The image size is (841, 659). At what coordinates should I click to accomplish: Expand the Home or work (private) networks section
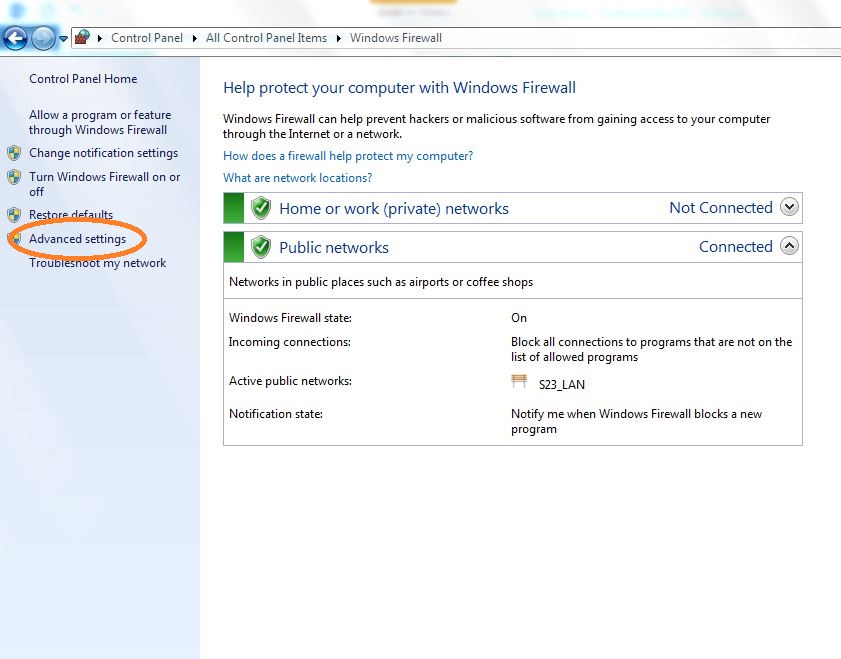click(789, 207)
